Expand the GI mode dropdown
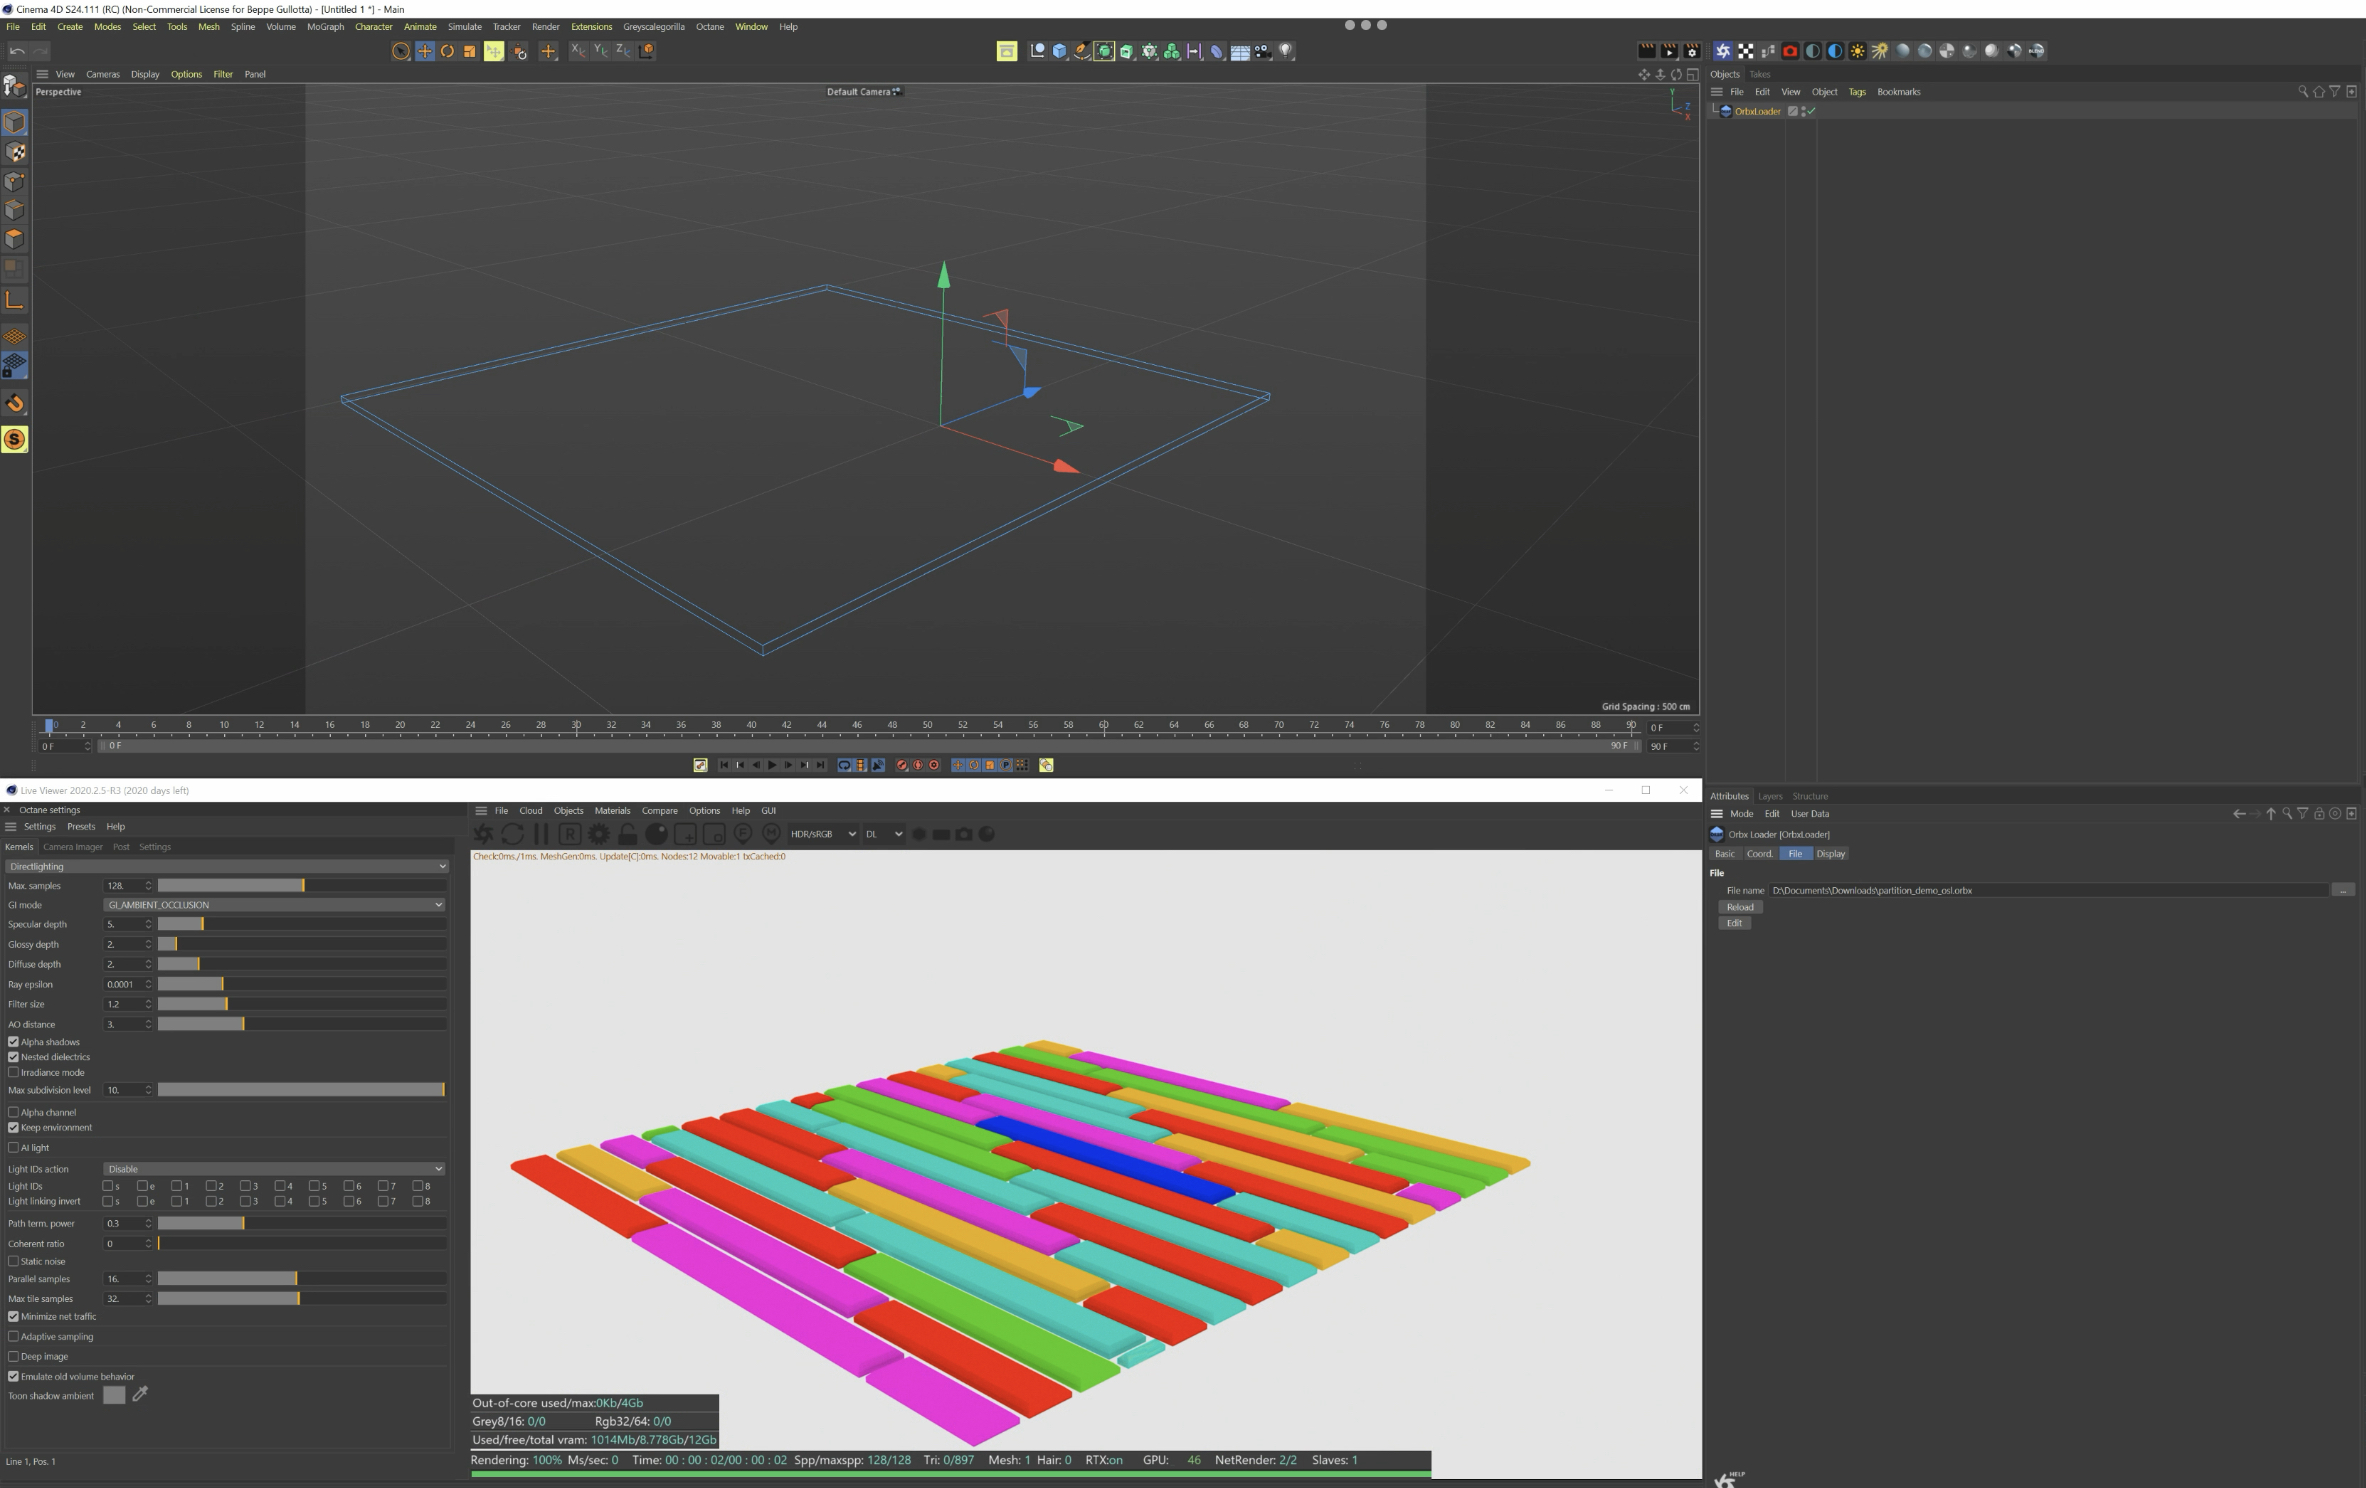This screenshot has height=1488, width=2366. 274,905
